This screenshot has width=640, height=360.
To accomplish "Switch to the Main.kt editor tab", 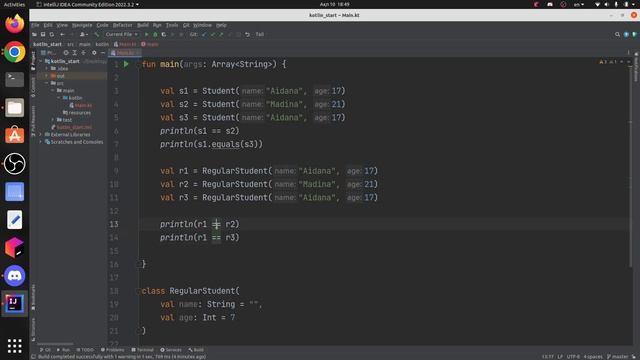I will click(125, 53).
